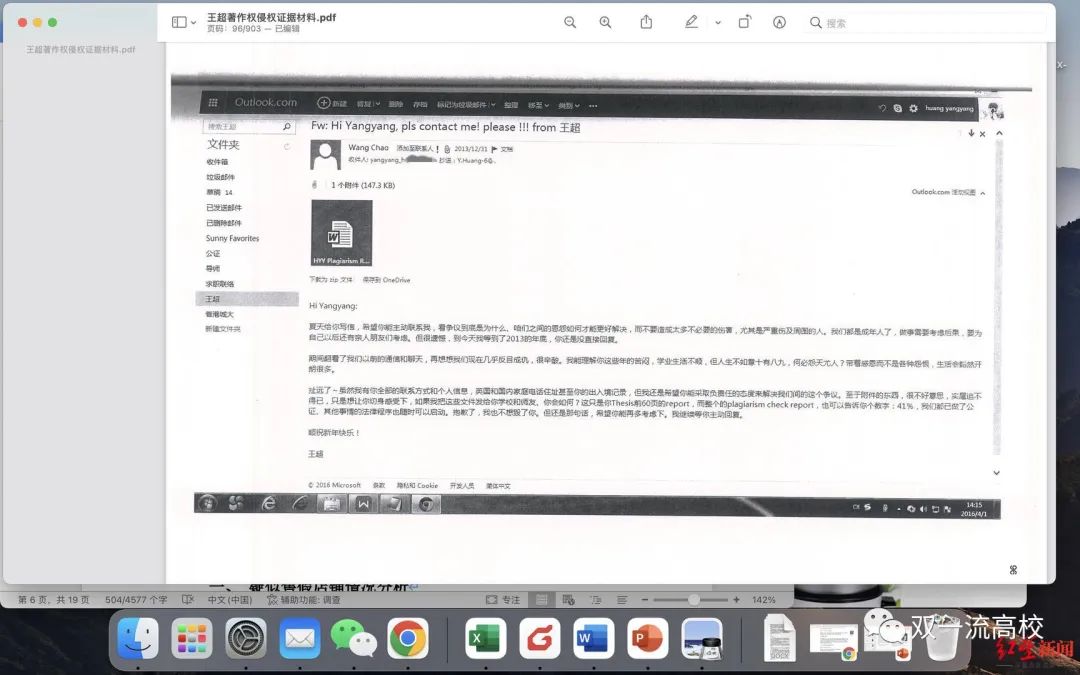This screenshot has width=1080, height=675.
Task: Enable Word's 专注 focus mode
Action: click(x=503, y=600)
